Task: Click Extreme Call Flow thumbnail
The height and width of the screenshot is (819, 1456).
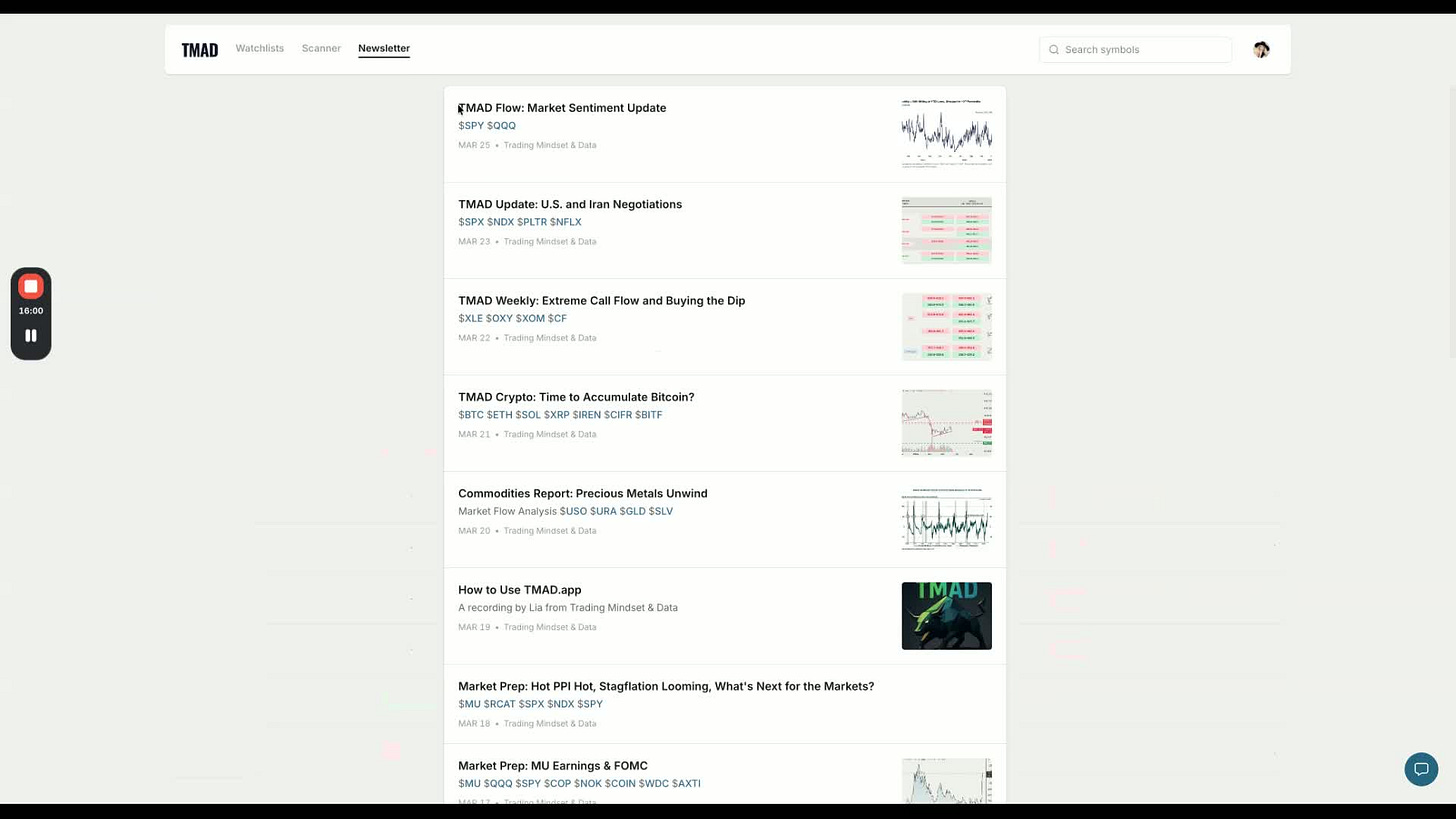Action: [946, 327]
